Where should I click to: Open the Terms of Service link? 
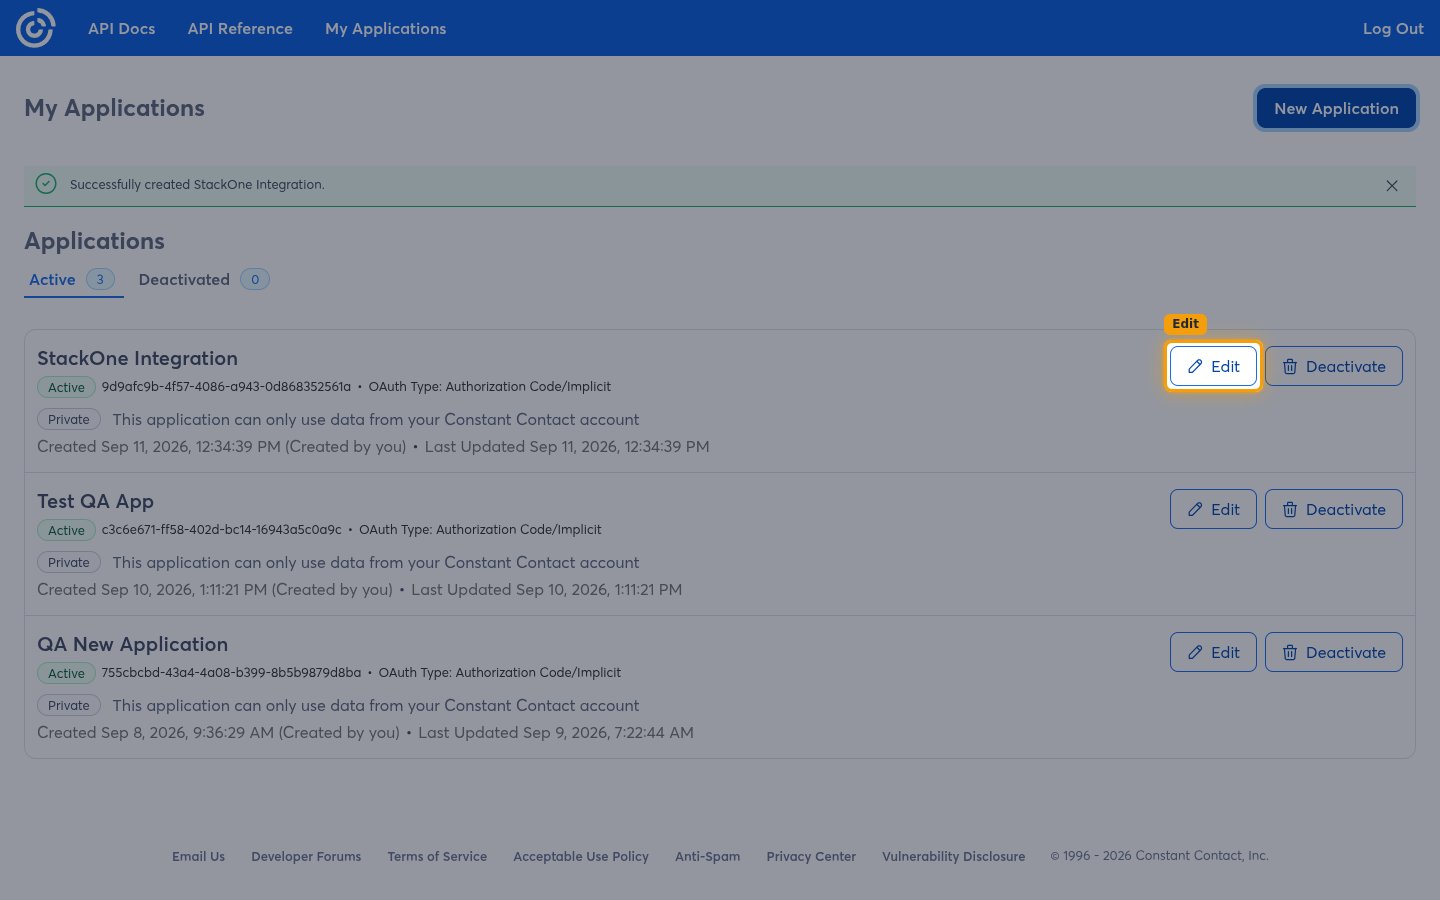437,856
